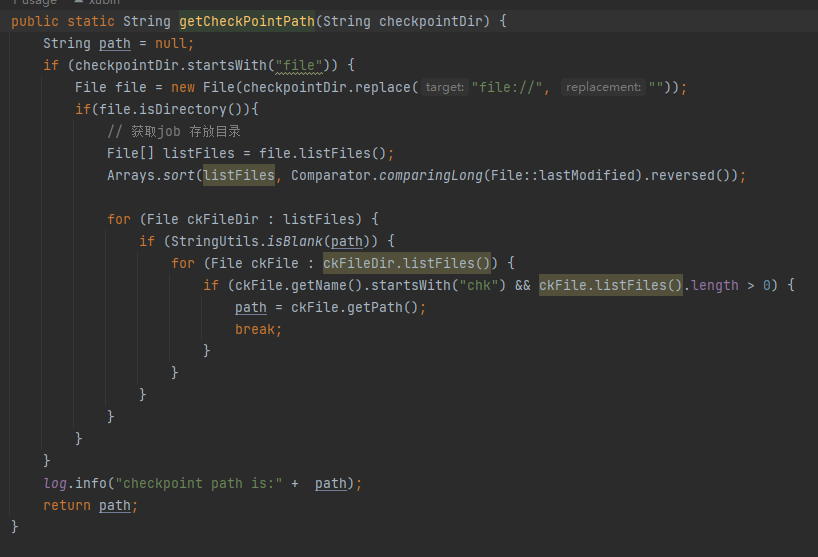Click highlighted 'ckFileDir.listFiles()' expression
The image size is (818, 557).
coord(407,263)
